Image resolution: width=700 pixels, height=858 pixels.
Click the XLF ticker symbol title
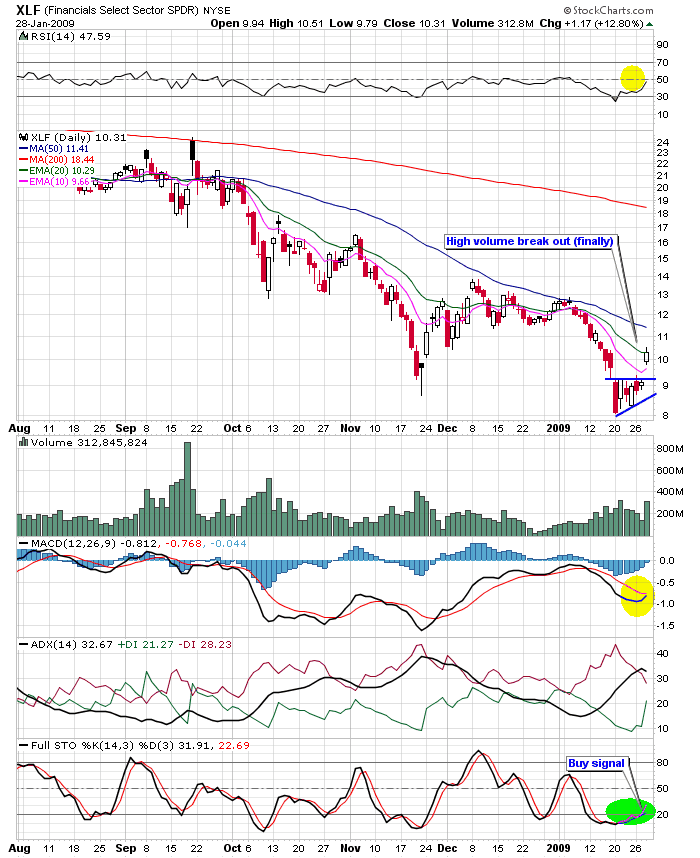tap(28, 10)
